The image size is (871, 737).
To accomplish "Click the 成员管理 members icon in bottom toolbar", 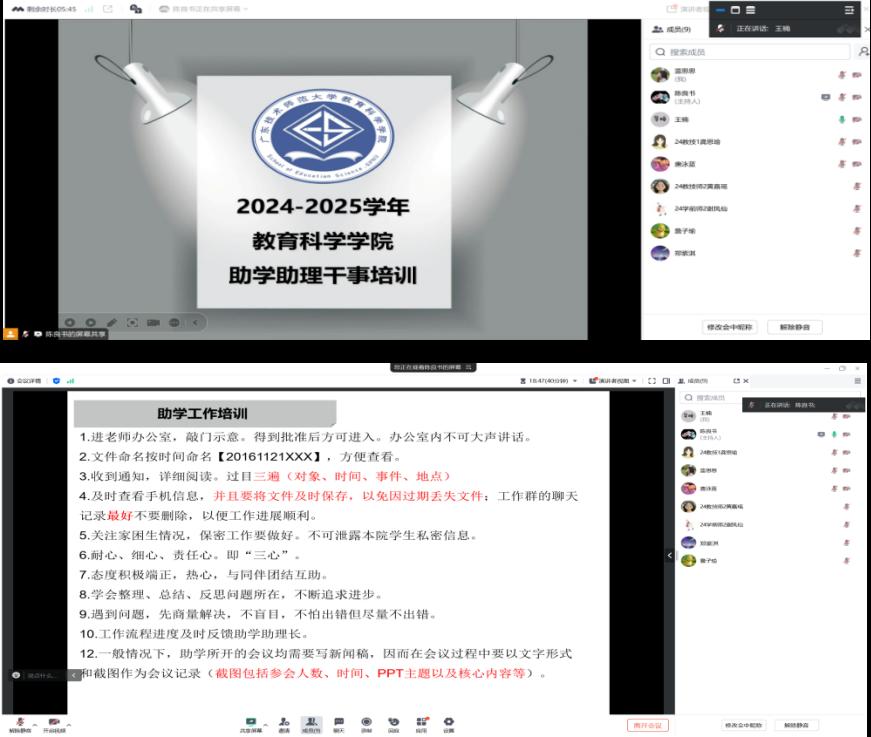I will coord(312,721).
